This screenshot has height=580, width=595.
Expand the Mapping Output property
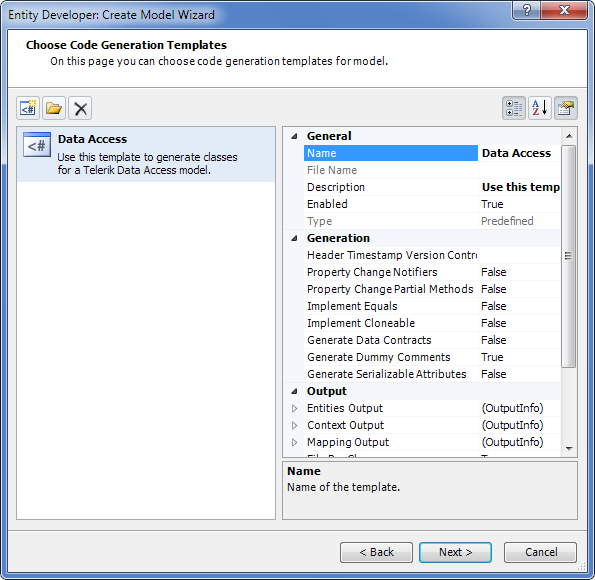tap(294, 442)
